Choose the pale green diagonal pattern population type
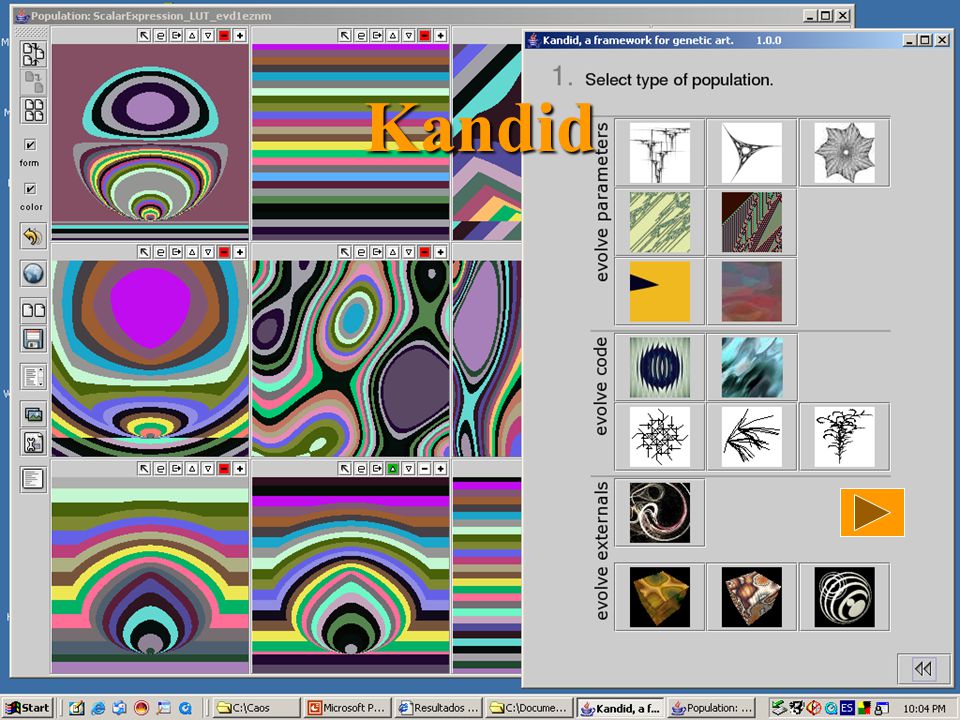 (659, 222)
